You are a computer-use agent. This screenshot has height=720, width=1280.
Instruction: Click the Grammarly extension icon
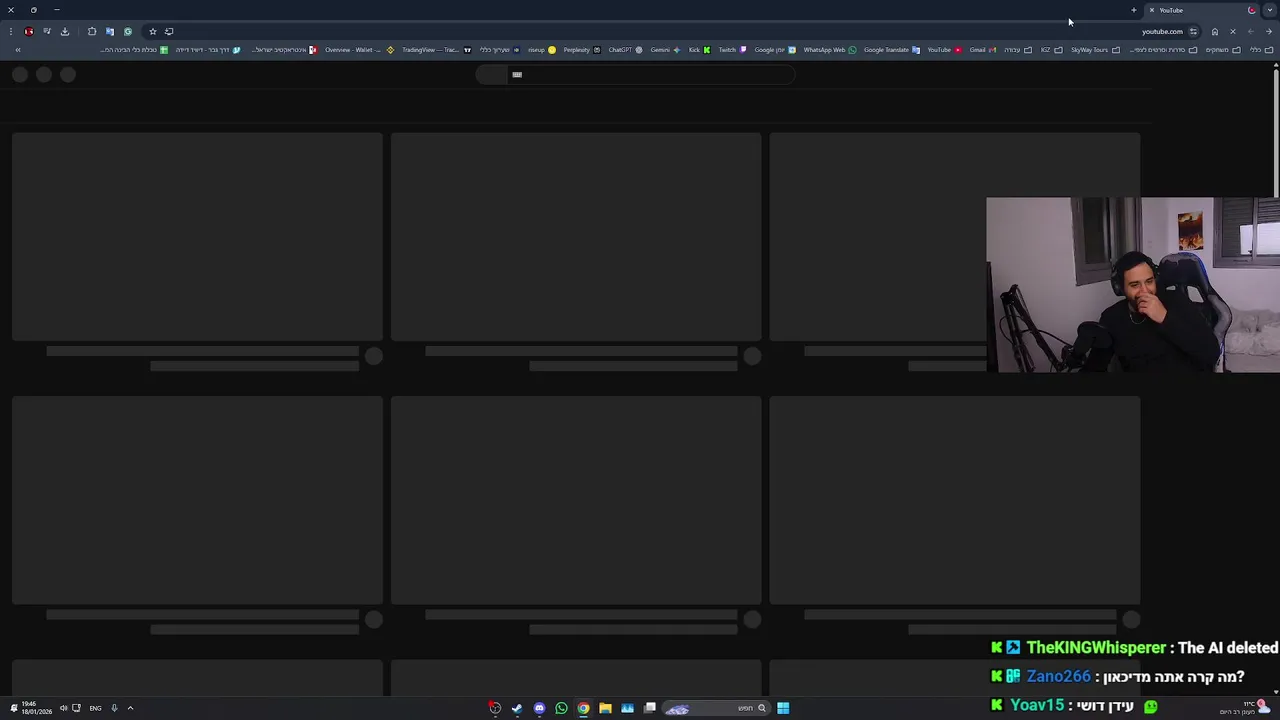click(x=128, y=32)
